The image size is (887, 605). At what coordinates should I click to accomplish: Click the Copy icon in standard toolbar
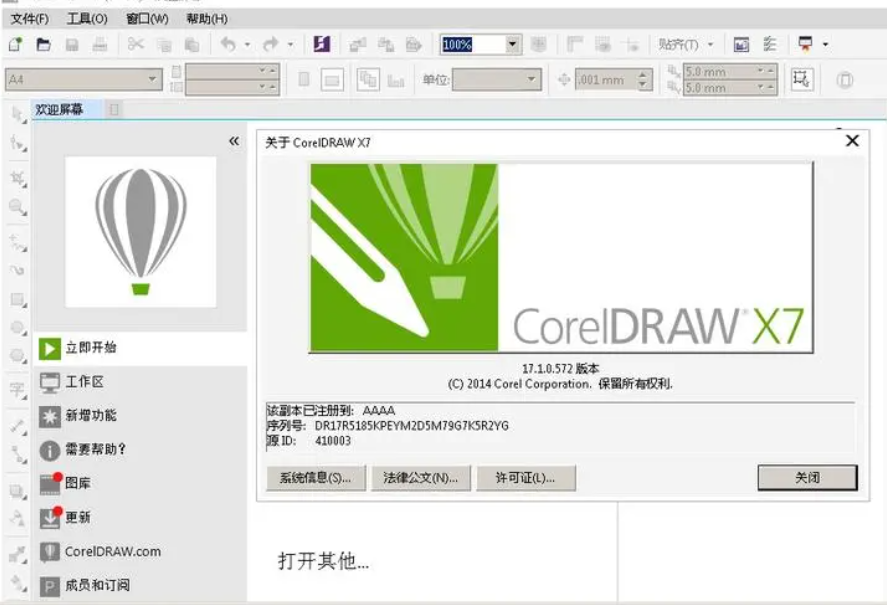(163, 44)
